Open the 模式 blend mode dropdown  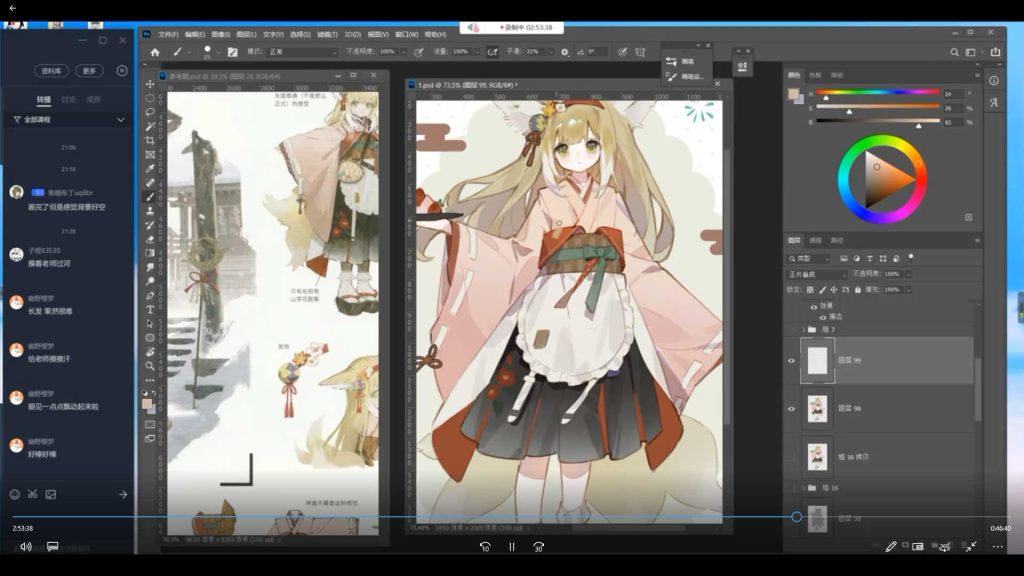point(302,52)
